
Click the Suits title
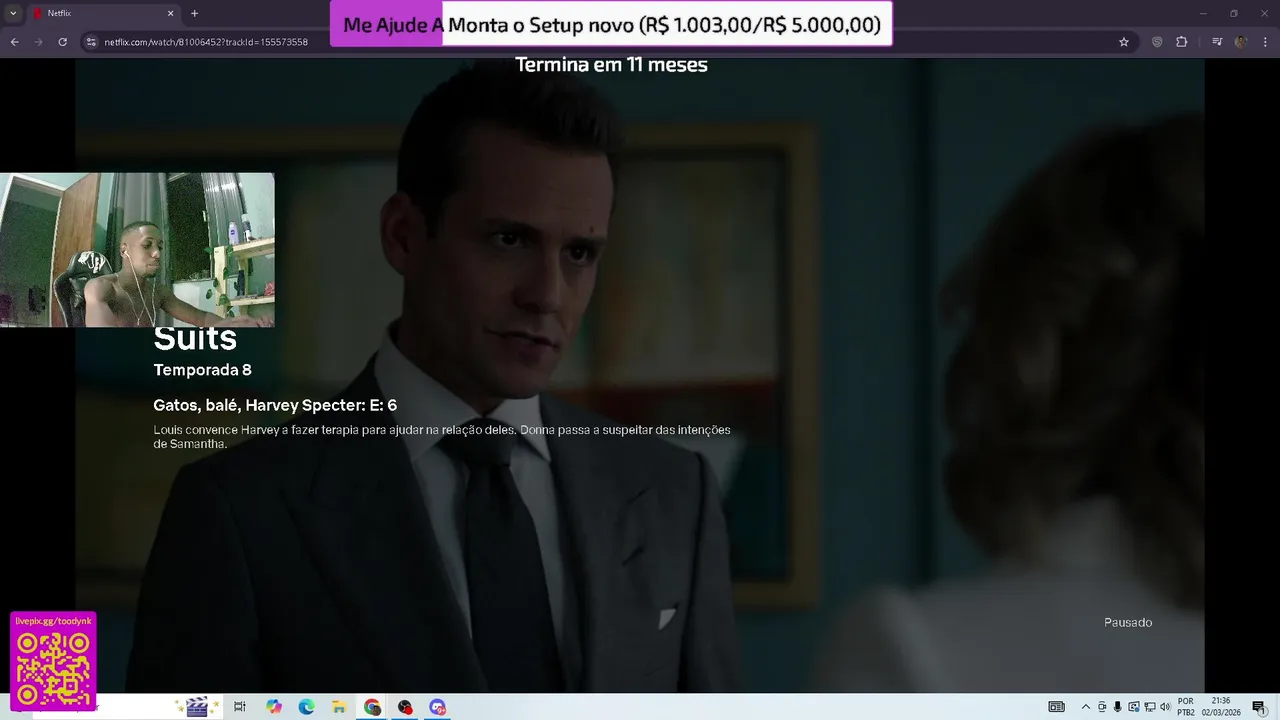[x=195, y=339]
